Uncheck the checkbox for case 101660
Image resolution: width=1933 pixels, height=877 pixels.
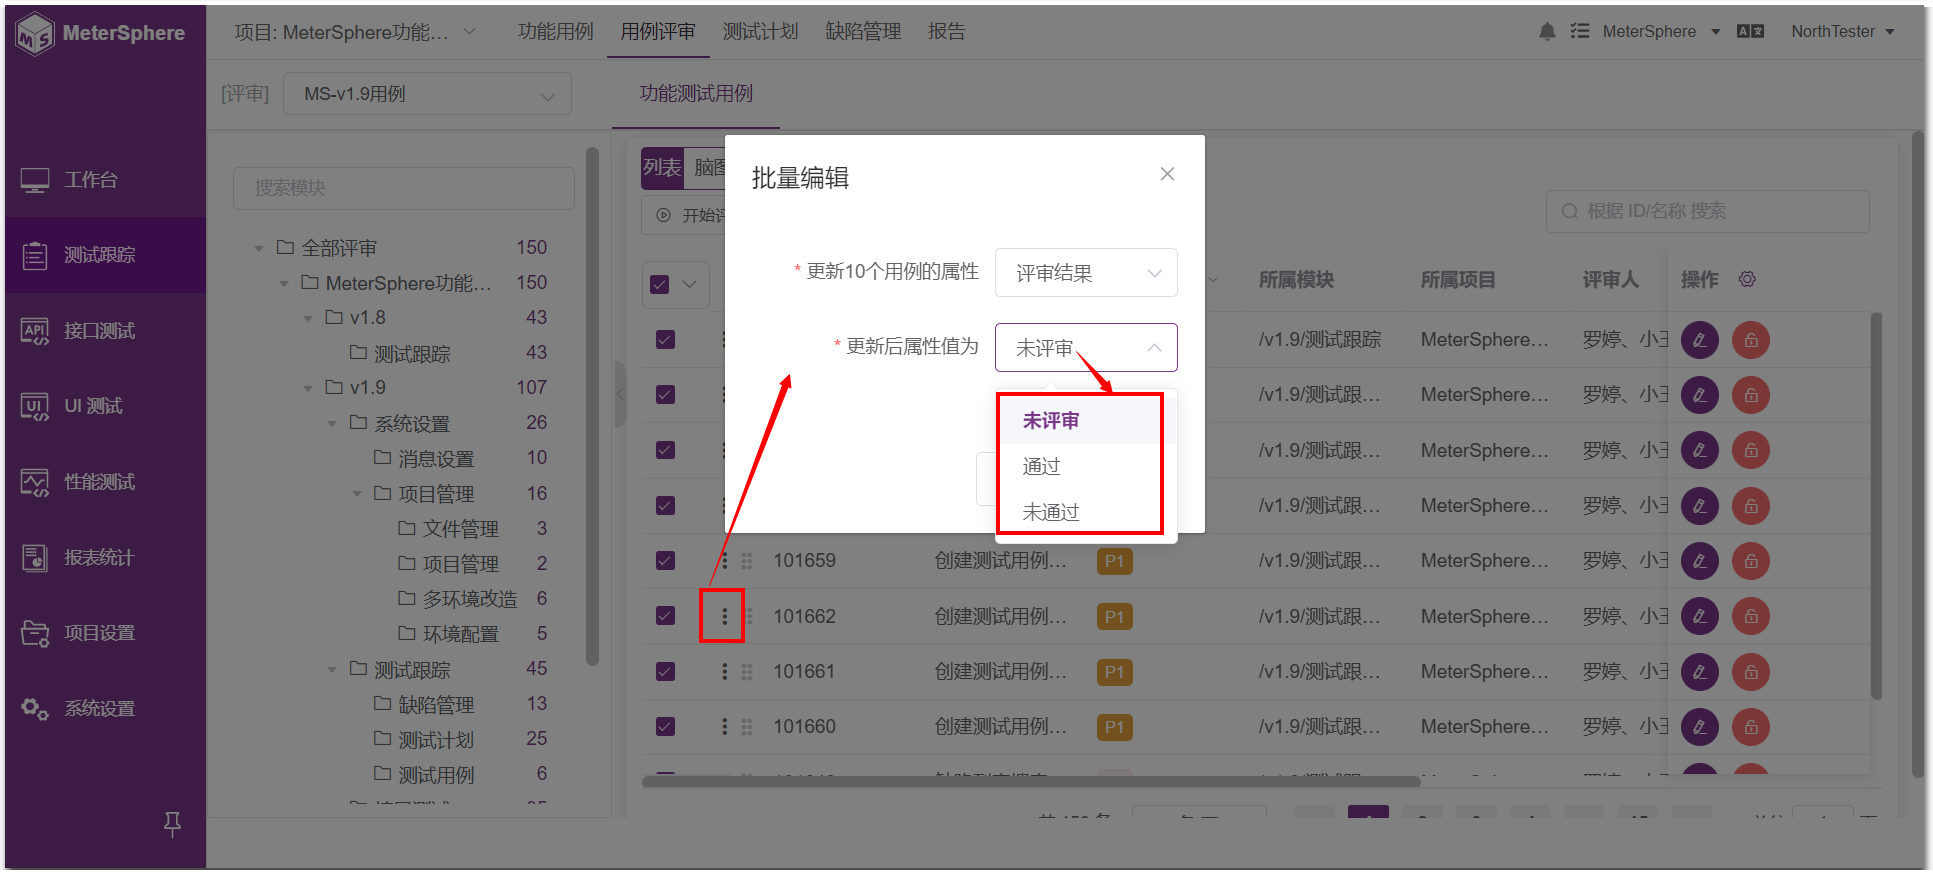(665, 727)
